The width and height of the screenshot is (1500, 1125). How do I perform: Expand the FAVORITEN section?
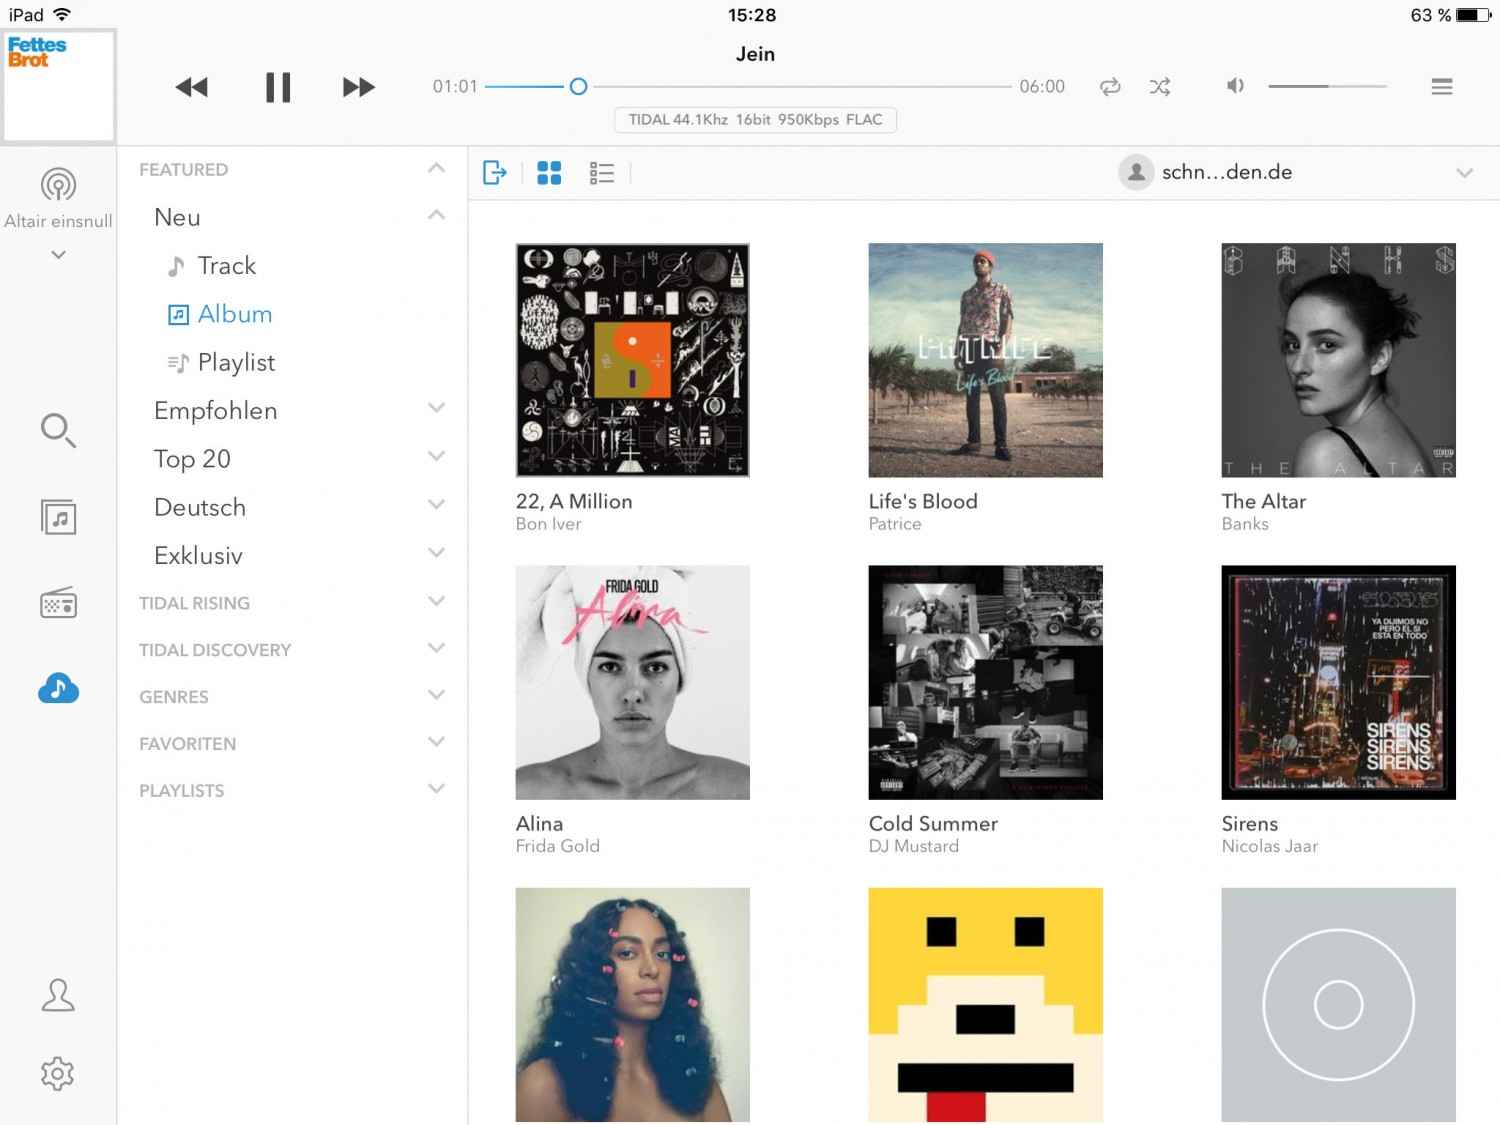coord(436,742)
